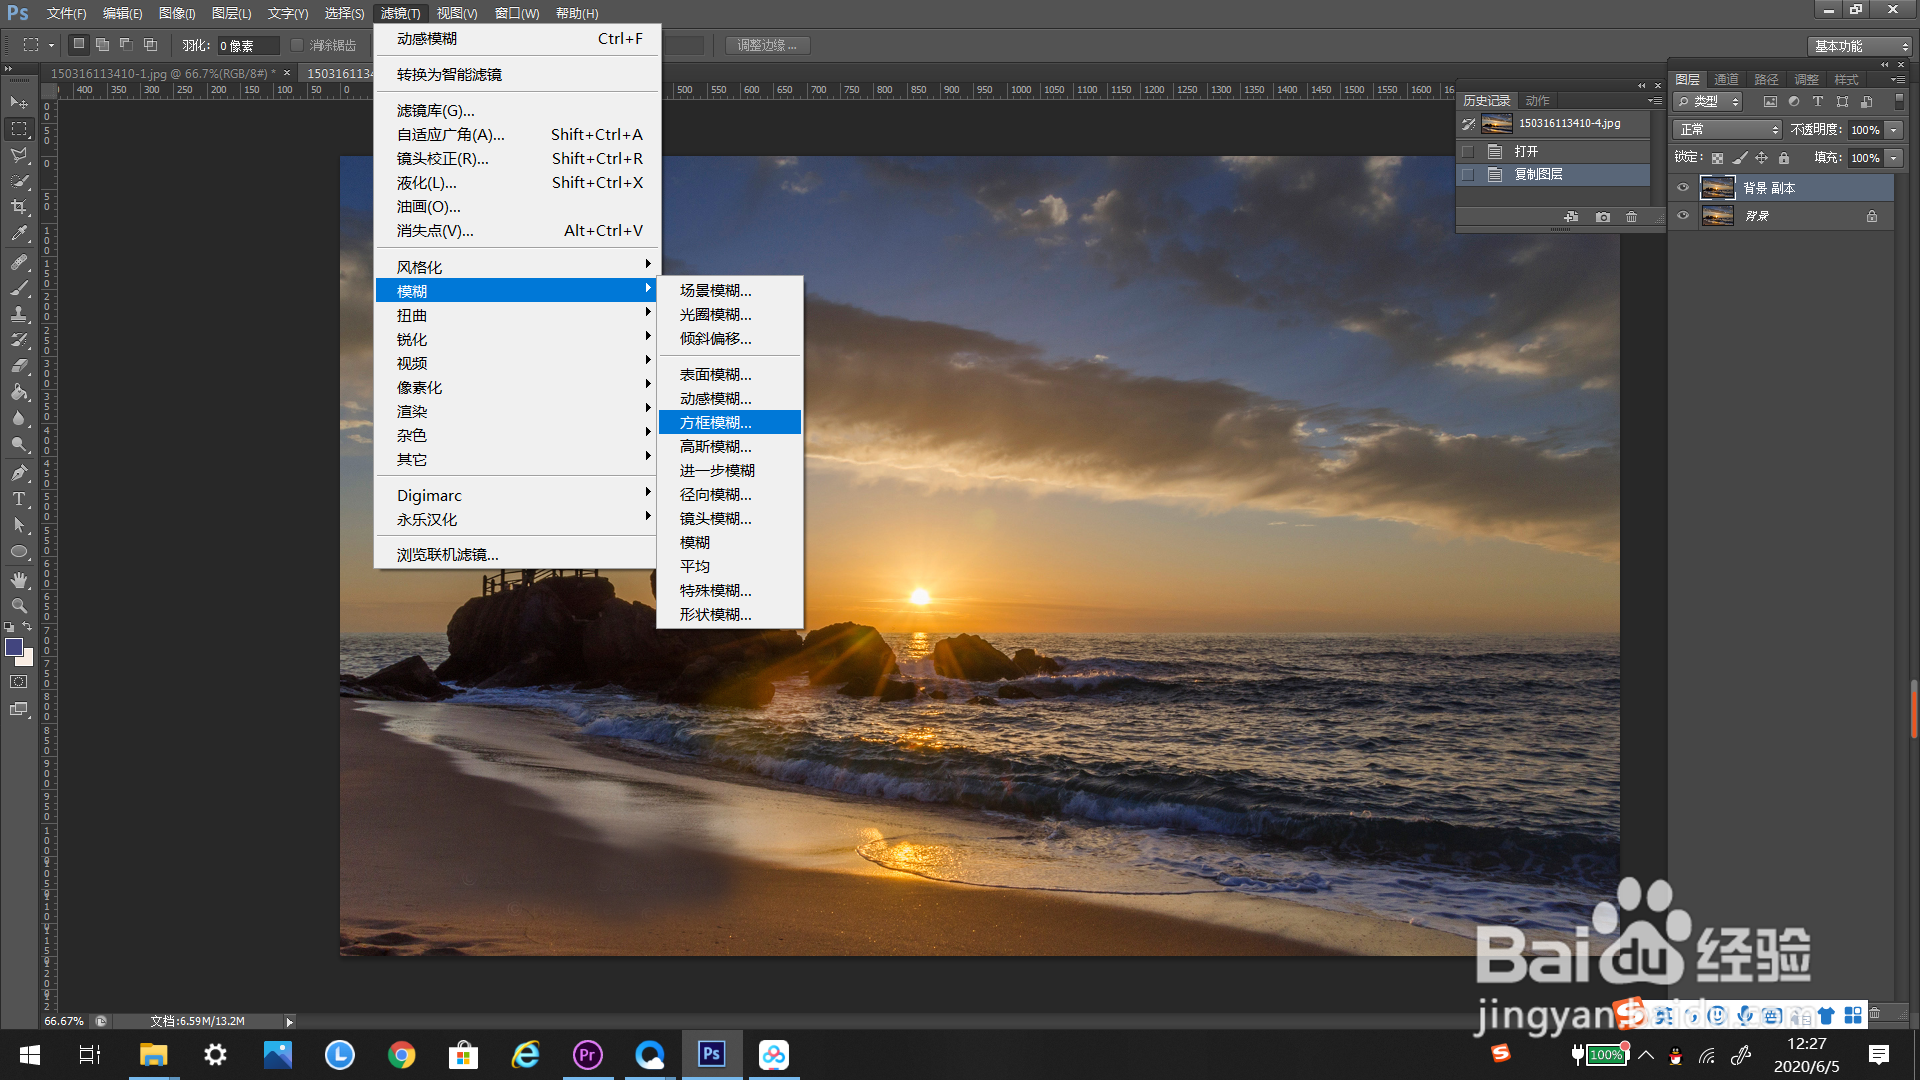
Task: Select the Eyedropper tool
Action: tap(19, 234)
